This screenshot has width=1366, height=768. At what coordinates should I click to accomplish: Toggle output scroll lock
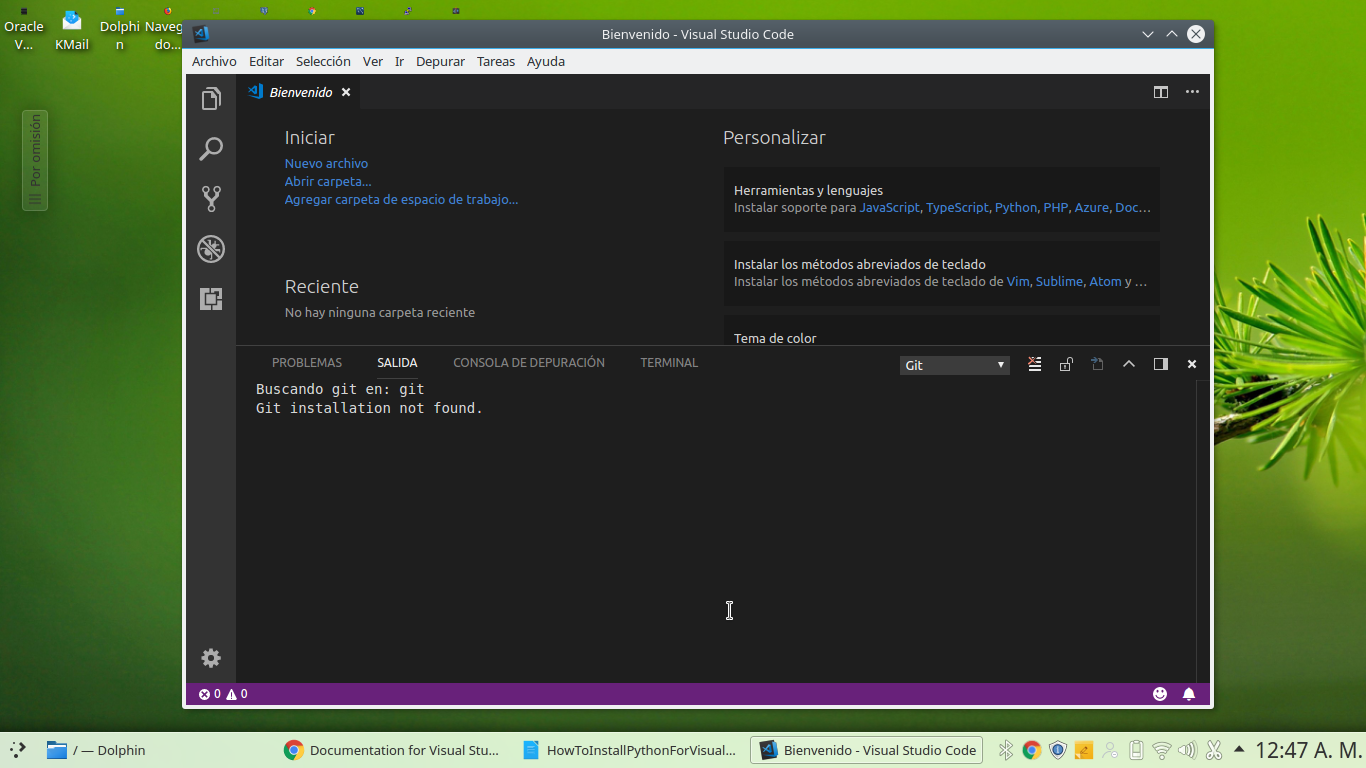[1066, 364]
